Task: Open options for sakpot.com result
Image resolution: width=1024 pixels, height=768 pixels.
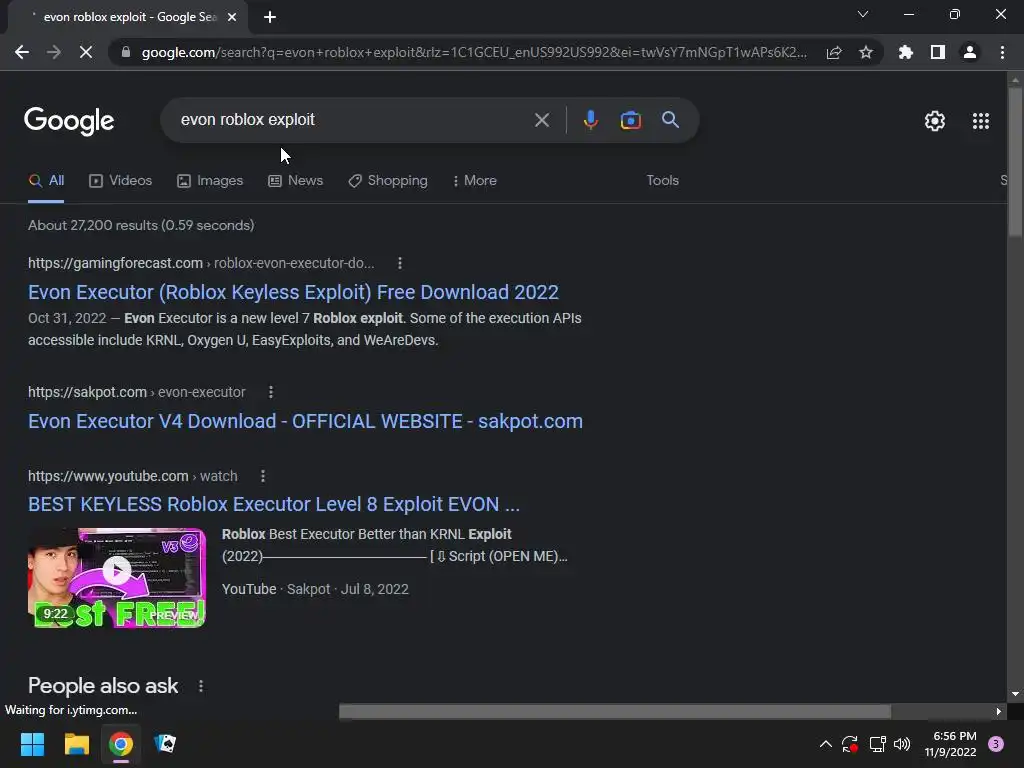Action: [x=271, y=392]
